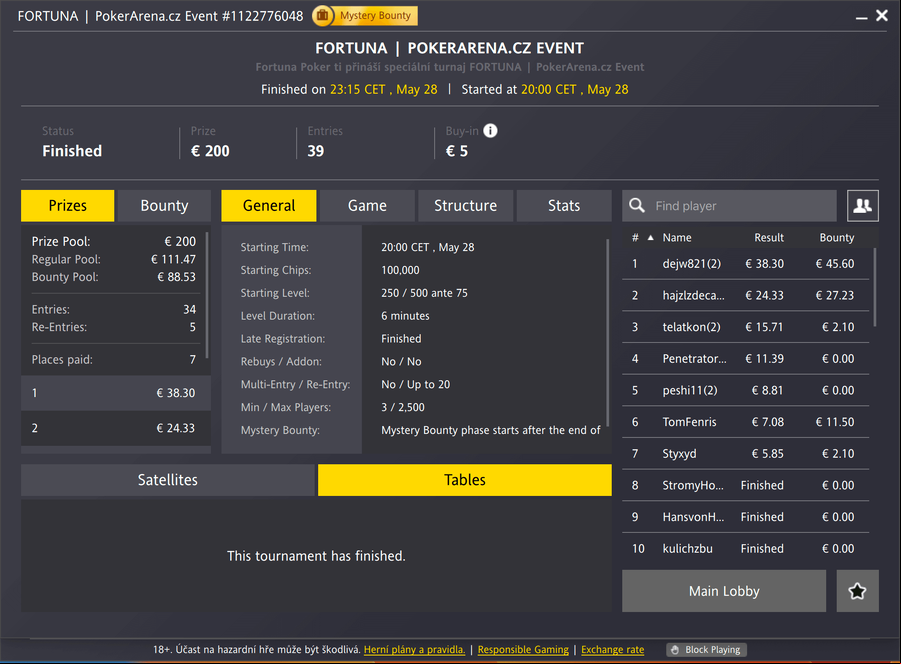Viewport: 901px width, 664px height.
Task: Sort by the Result column header
Action: [x=769, y=238]
